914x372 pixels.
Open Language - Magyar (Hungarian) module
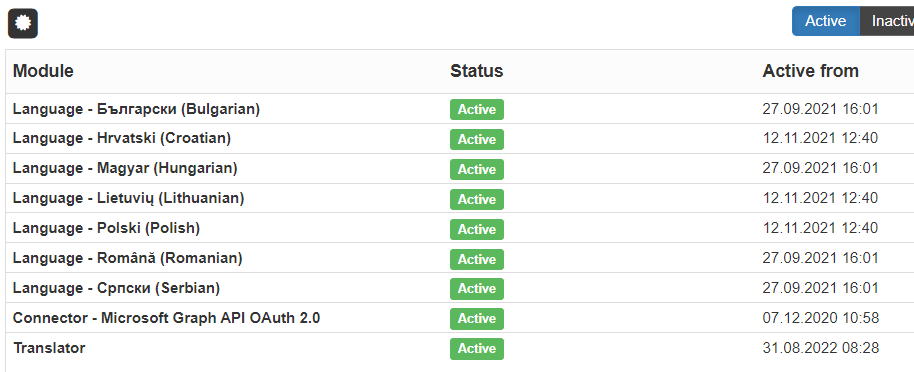(125, 169)
